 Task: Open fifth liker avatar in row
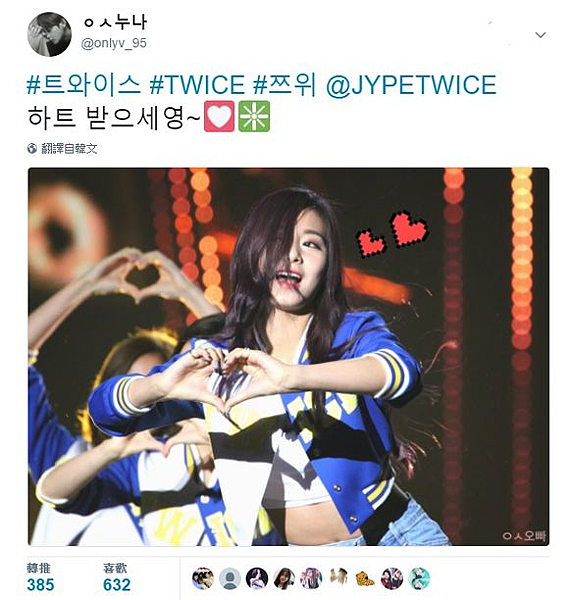tap(311, 578)
